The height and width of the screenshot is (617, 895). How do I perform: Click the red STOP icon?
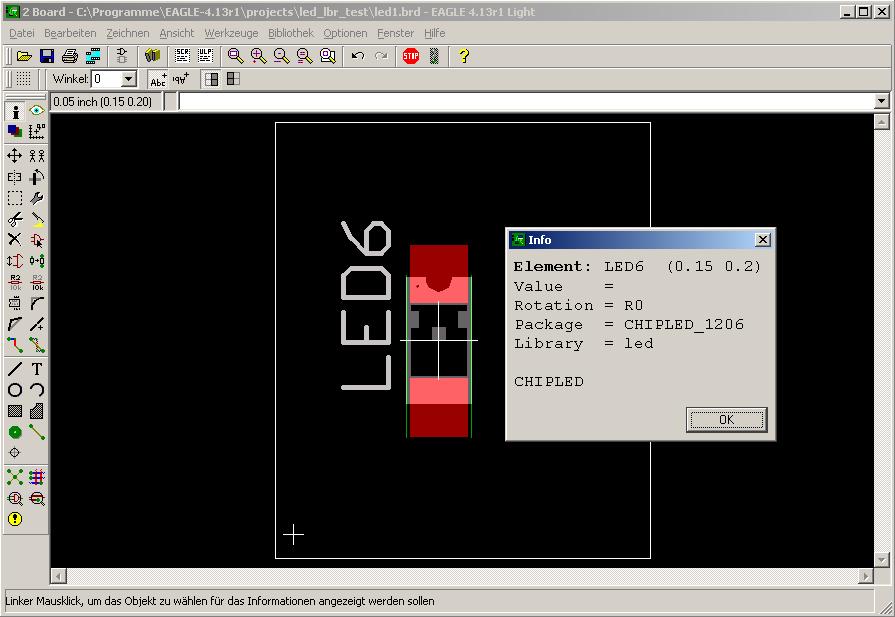tap(411, 56)
